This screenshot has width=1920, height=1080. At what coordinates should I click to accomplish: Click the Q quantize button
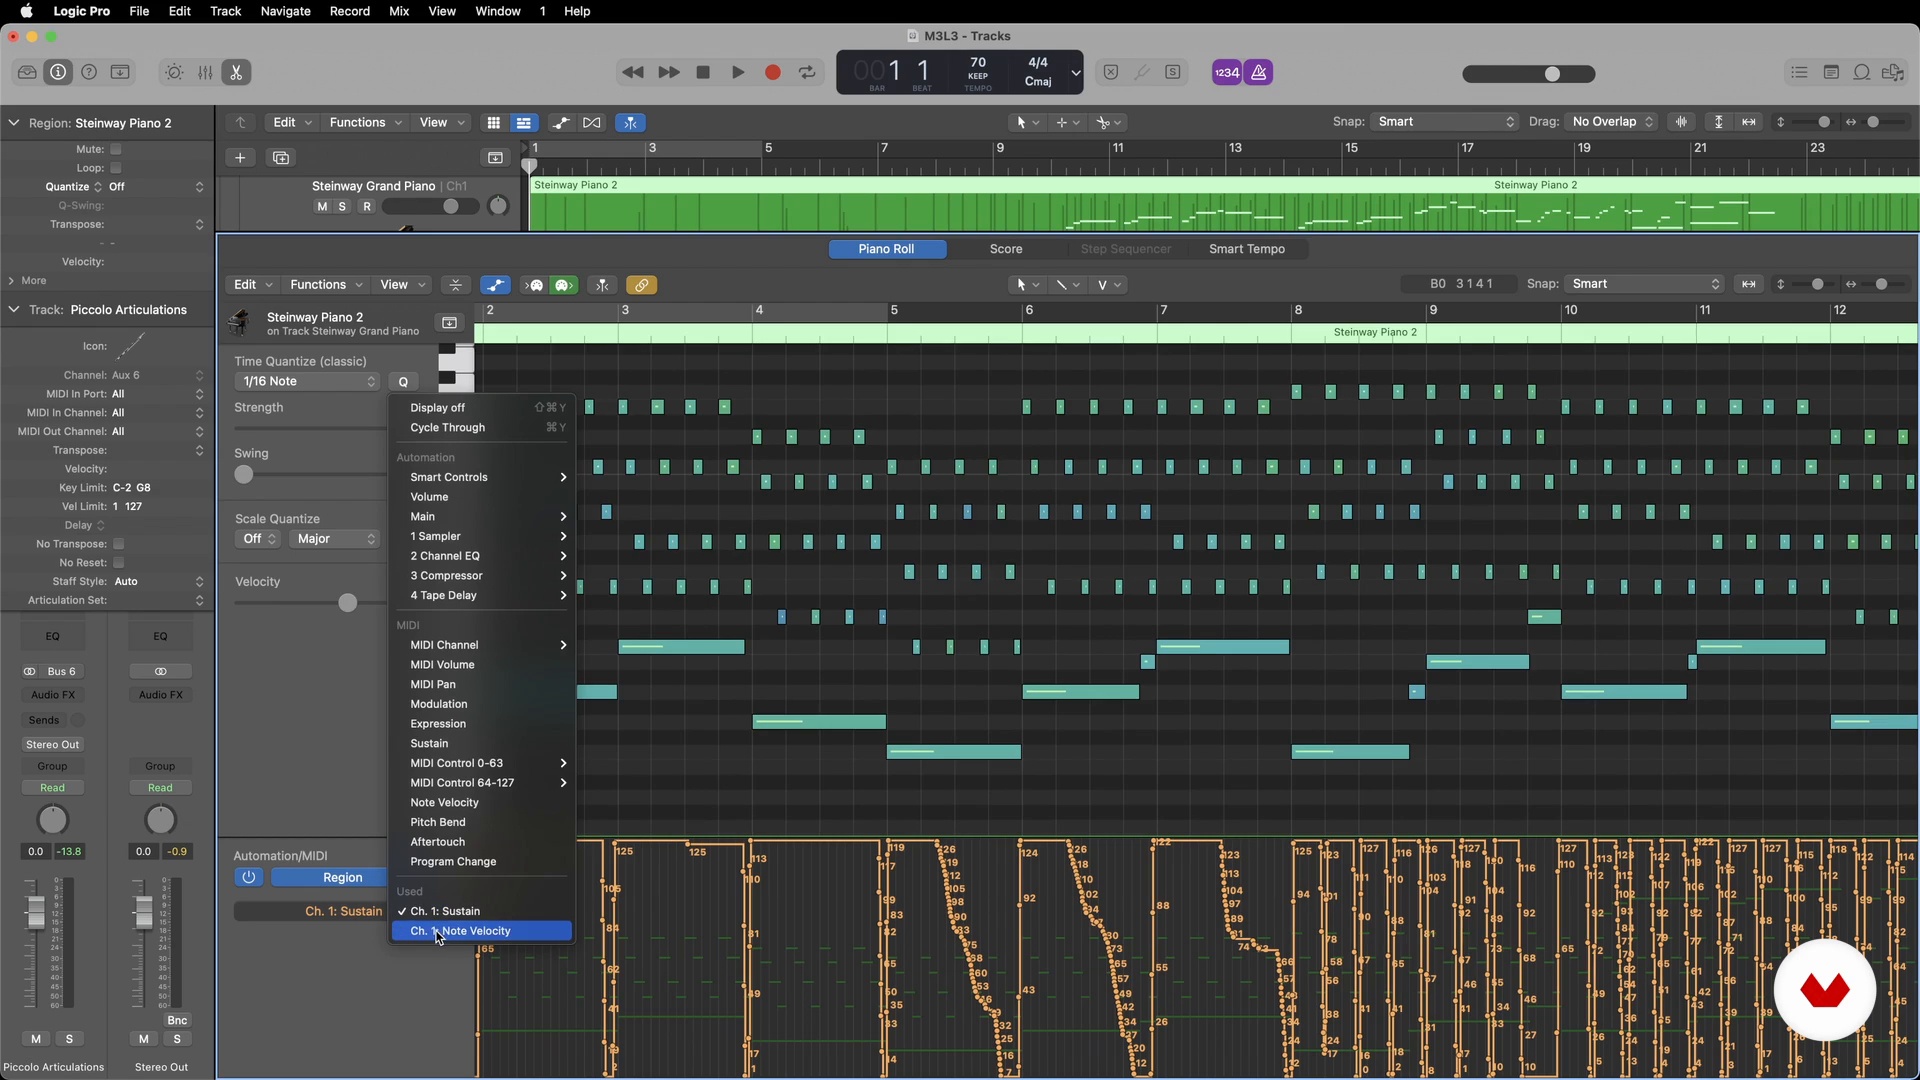[403, 381]
